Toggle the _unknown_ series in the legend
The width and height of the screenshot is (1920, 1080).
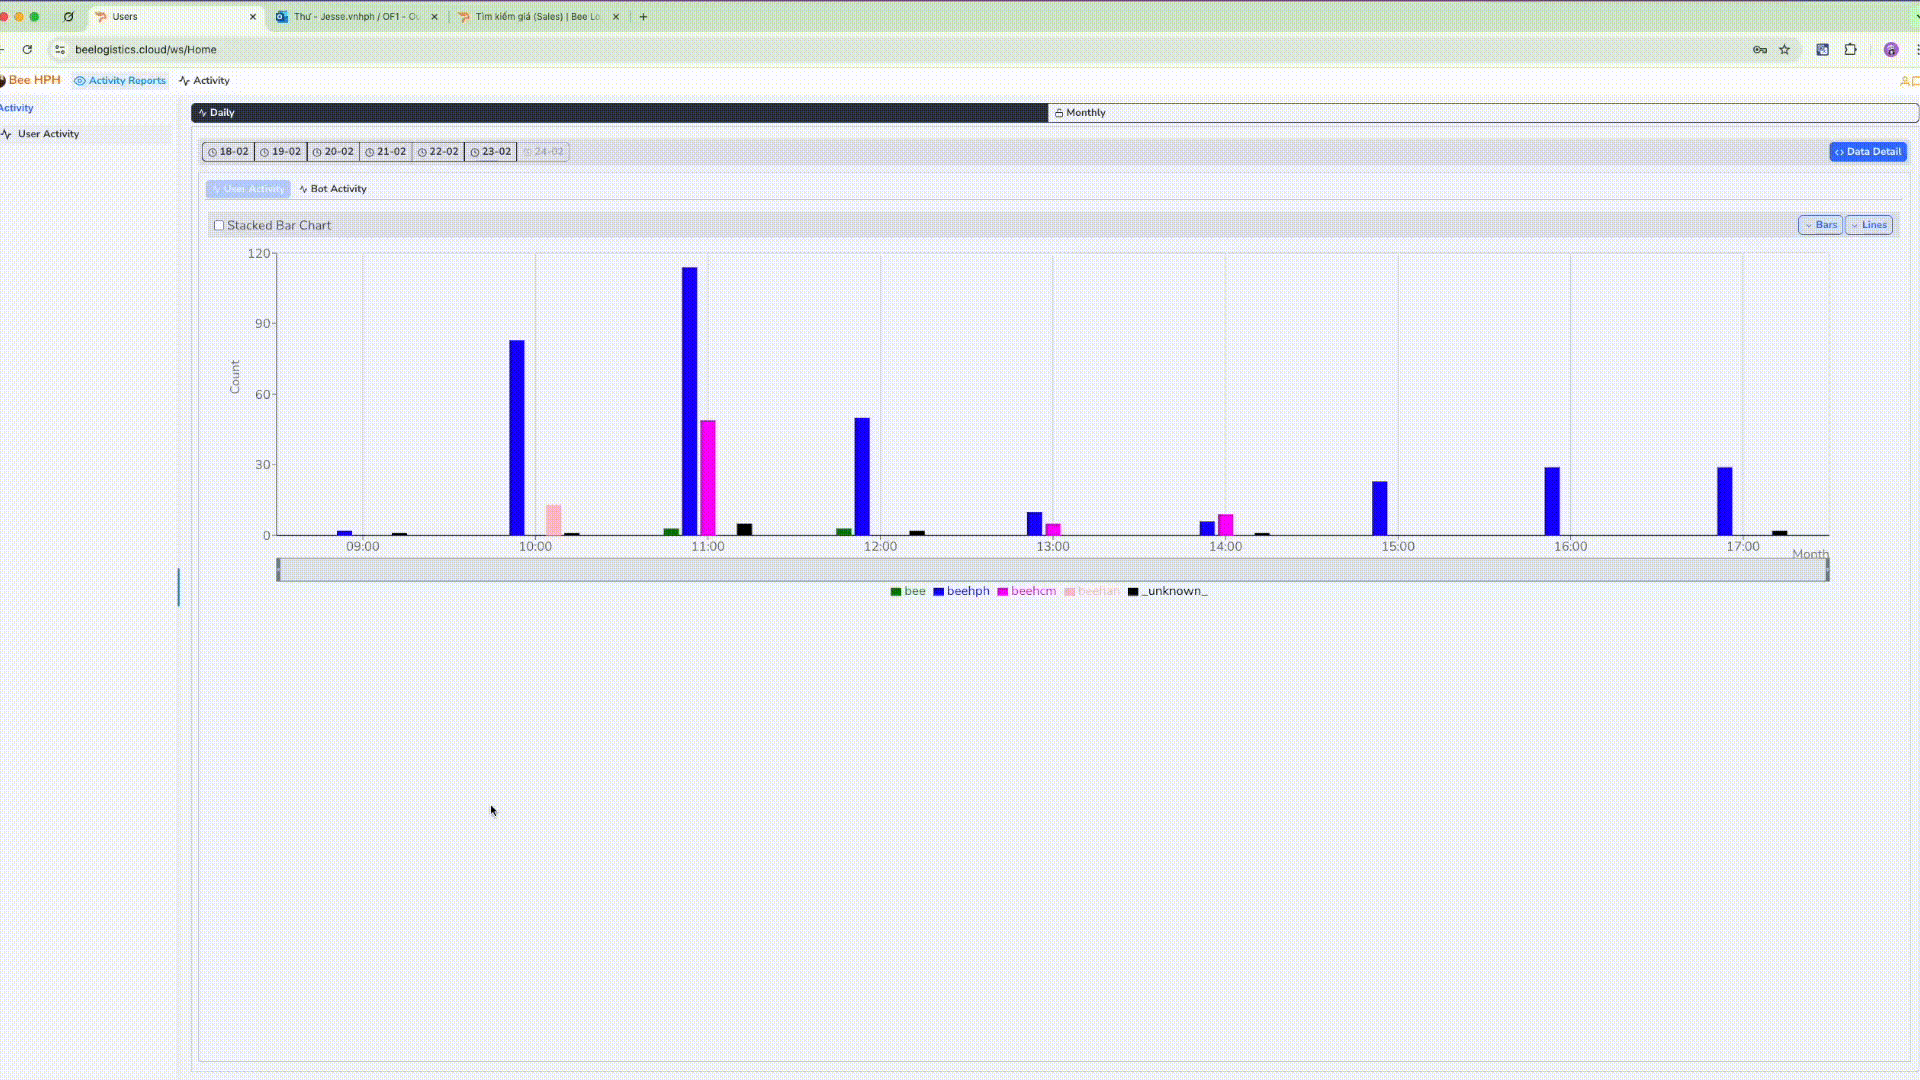1167,591
